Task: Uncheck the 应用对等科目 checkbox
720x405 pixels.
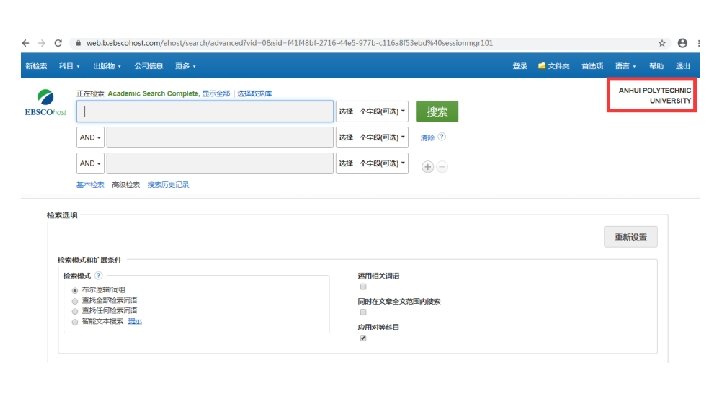Action: pos(363,338)
